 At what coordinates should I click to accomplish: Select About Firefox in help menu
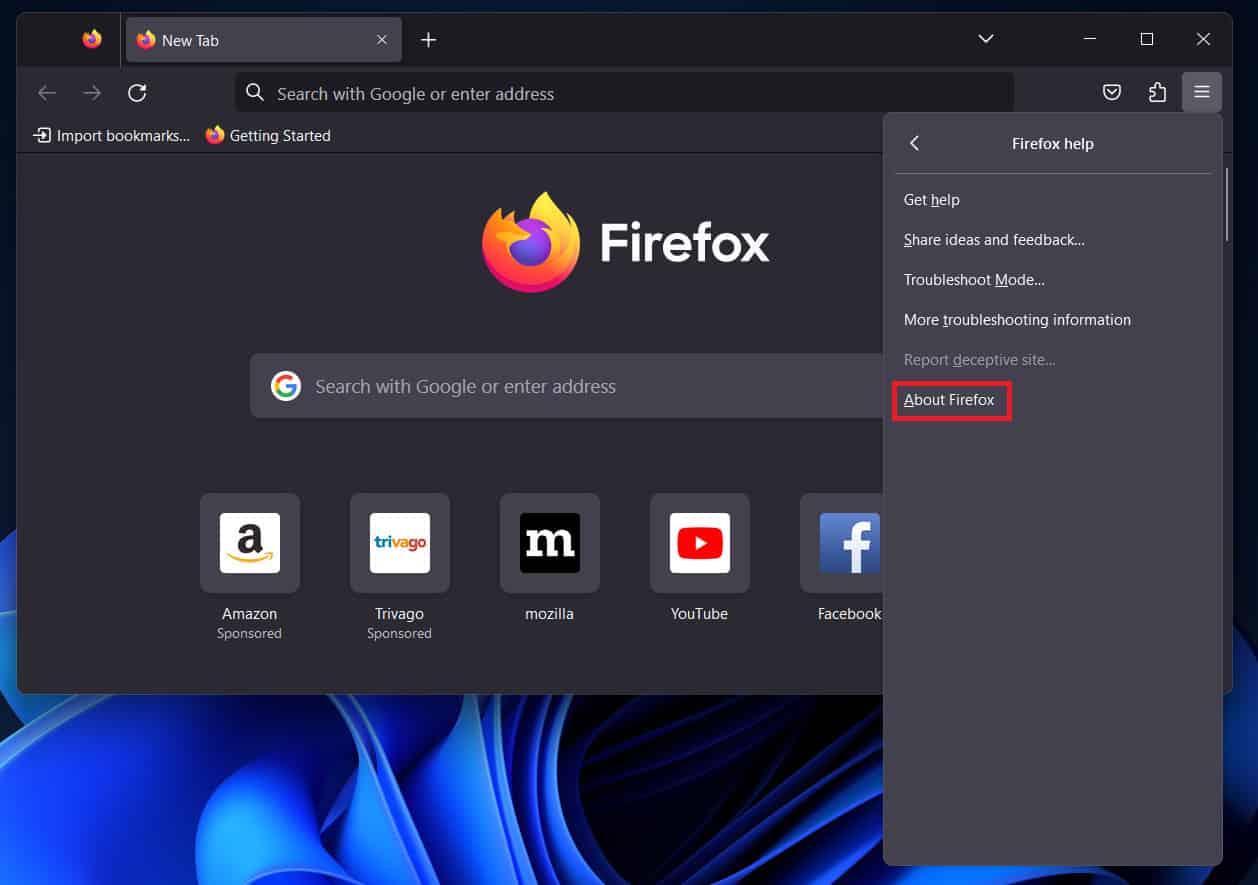(x=949, y=400)
